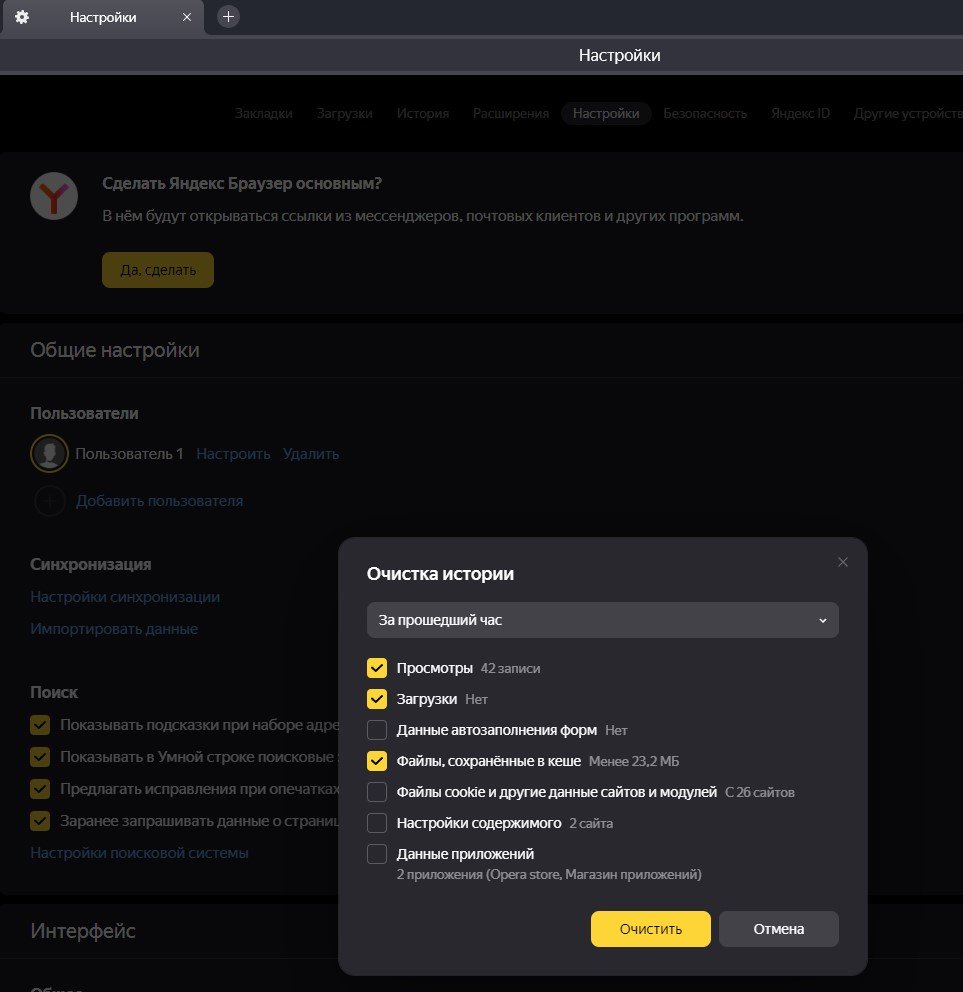963x992 pixels.
Task: Click the Отмена button
Action: [778, 929]
